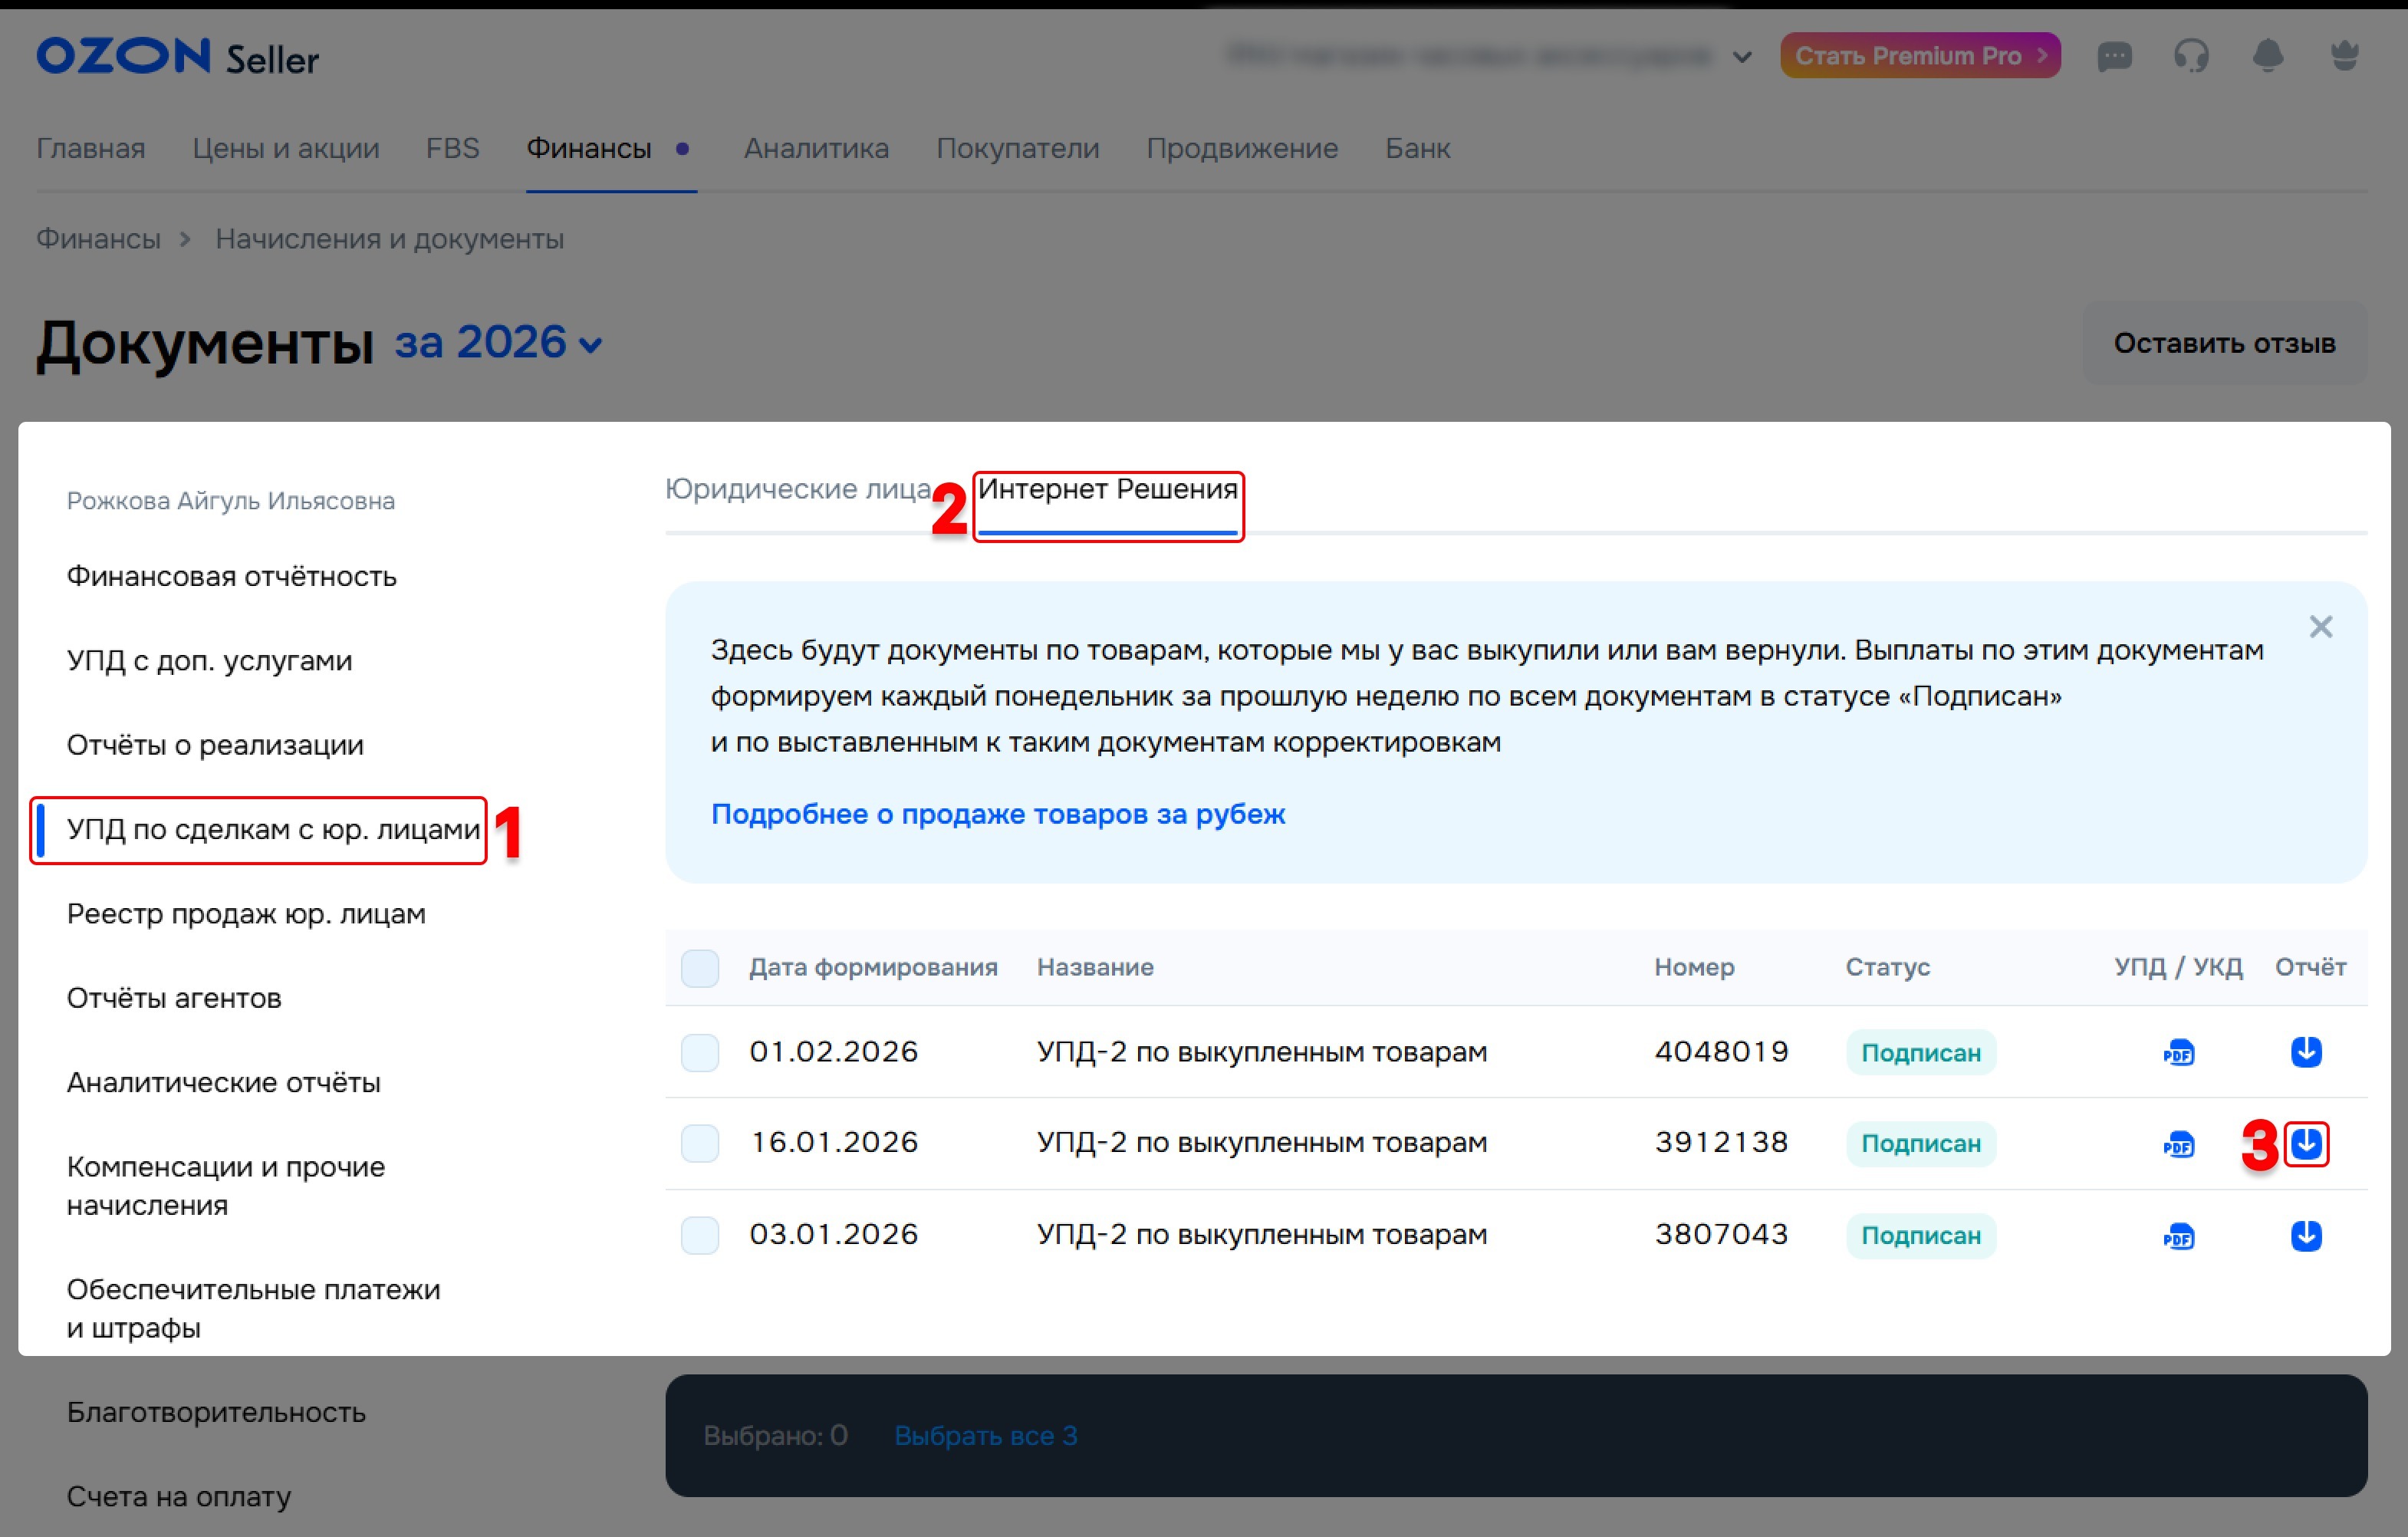Select the checkbox for document 3807043
Image resolution: width=2408 pixels, height=1537 pixels.
[700, 1235]
